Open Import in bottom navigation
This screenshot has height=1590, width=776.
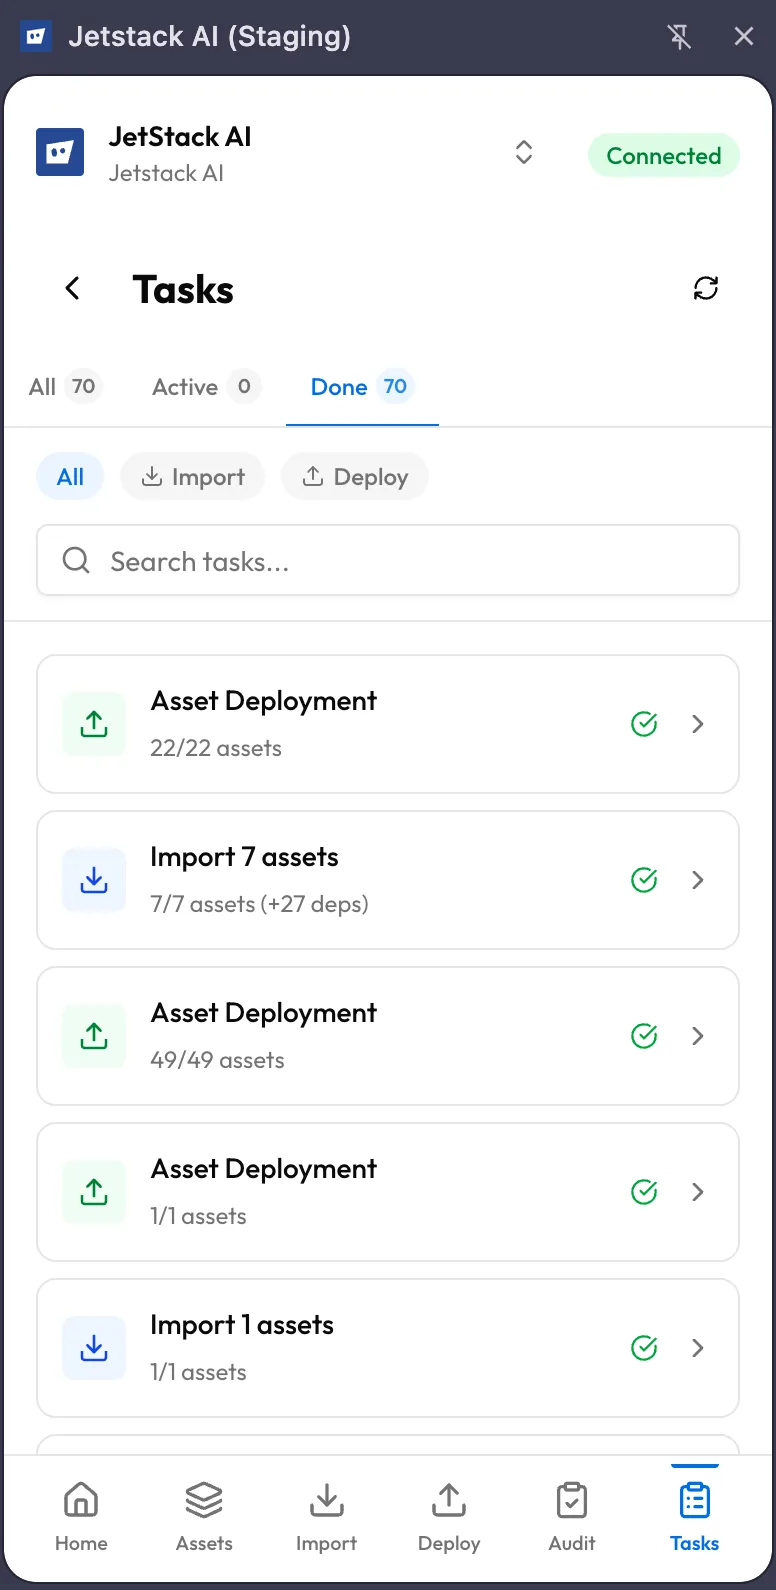point(326,1517)
